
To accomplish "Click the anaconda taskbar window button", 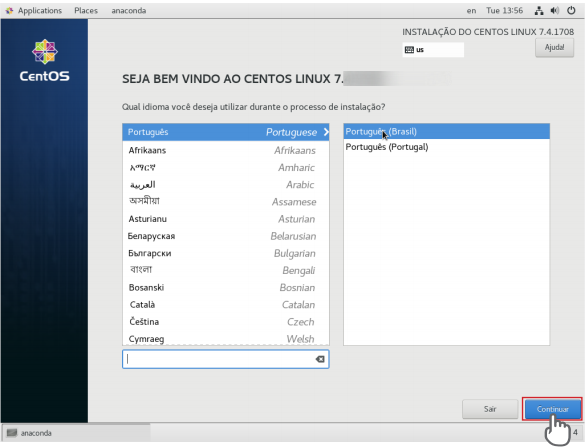I will 76,433.
